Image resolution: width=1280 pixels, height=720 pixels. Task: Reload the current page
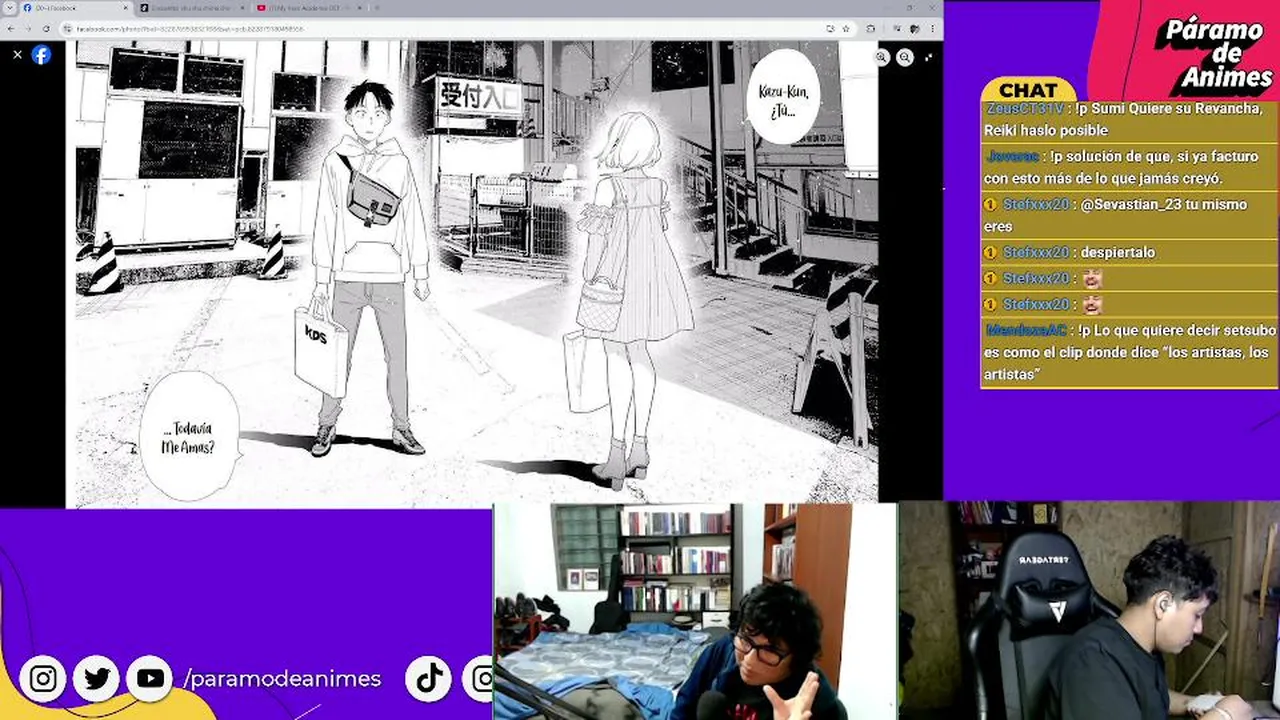pyautogui.click(x=45, y=29)
